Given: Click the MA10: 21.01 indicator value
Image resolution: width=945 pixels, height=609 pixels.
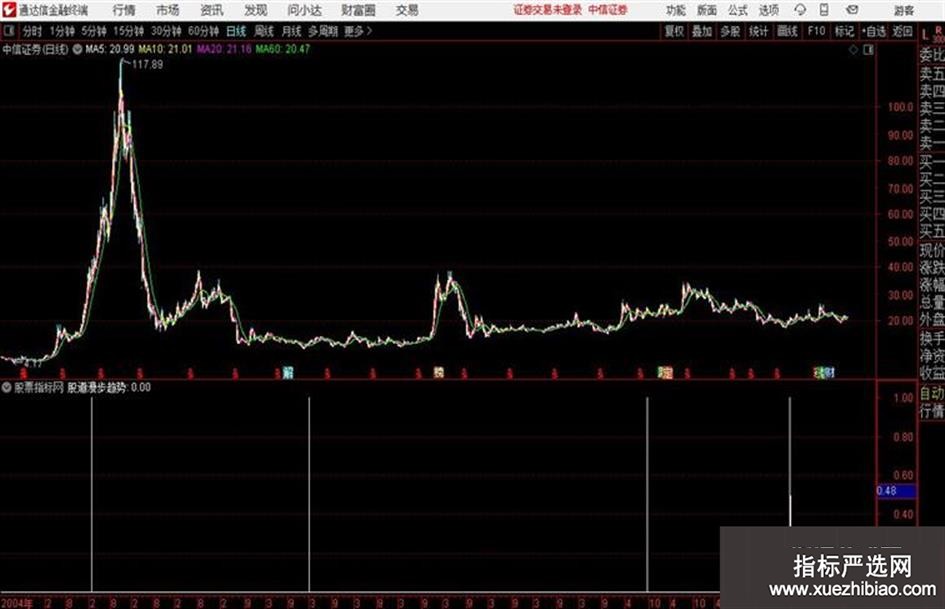Looking at the screenshot, I should 165,49.
